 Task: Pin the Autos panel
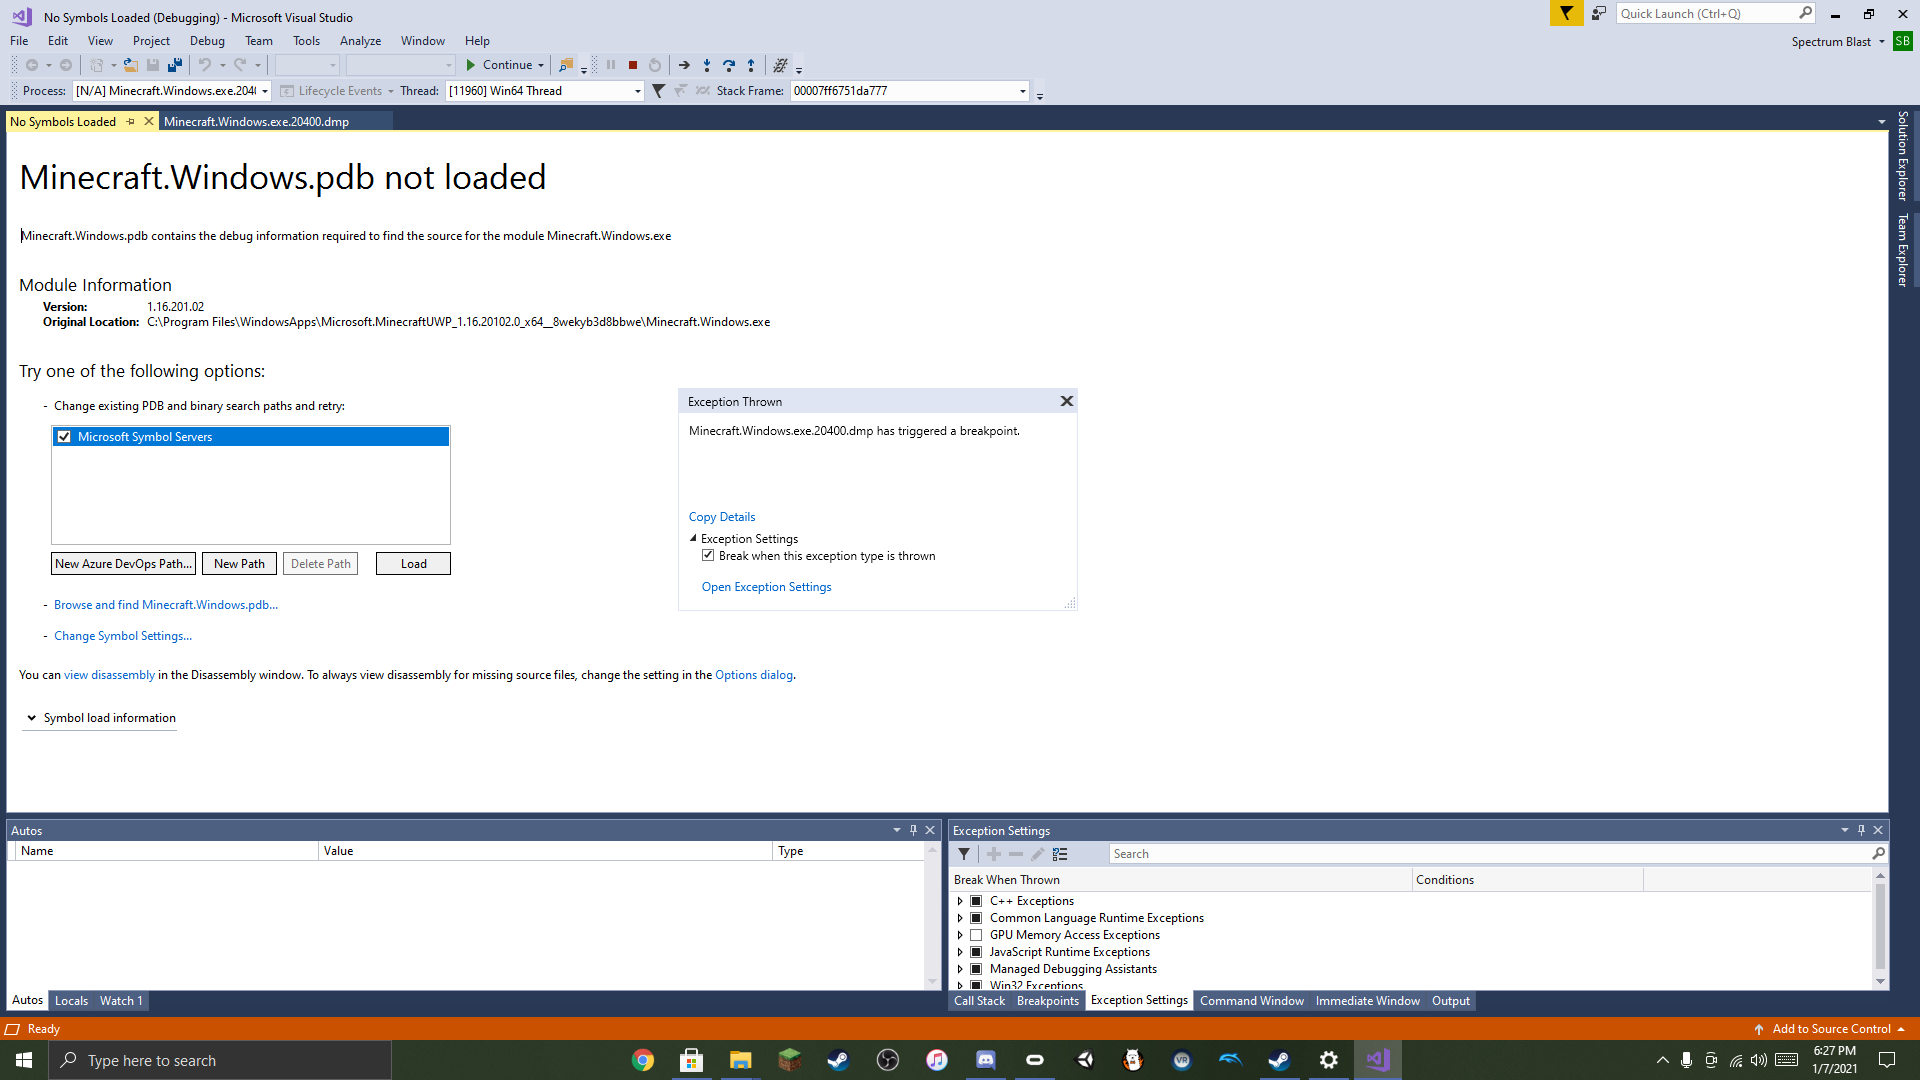point(913,830)
